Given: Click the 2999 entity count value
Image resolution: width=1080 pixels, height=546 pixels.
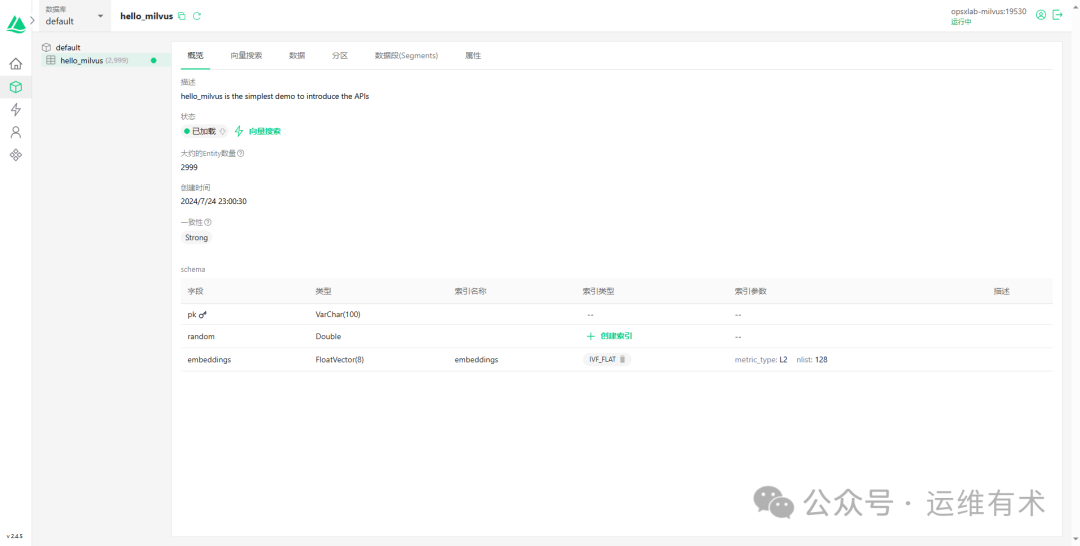Looking at the screenshot, I should click(x=189, y=167).
